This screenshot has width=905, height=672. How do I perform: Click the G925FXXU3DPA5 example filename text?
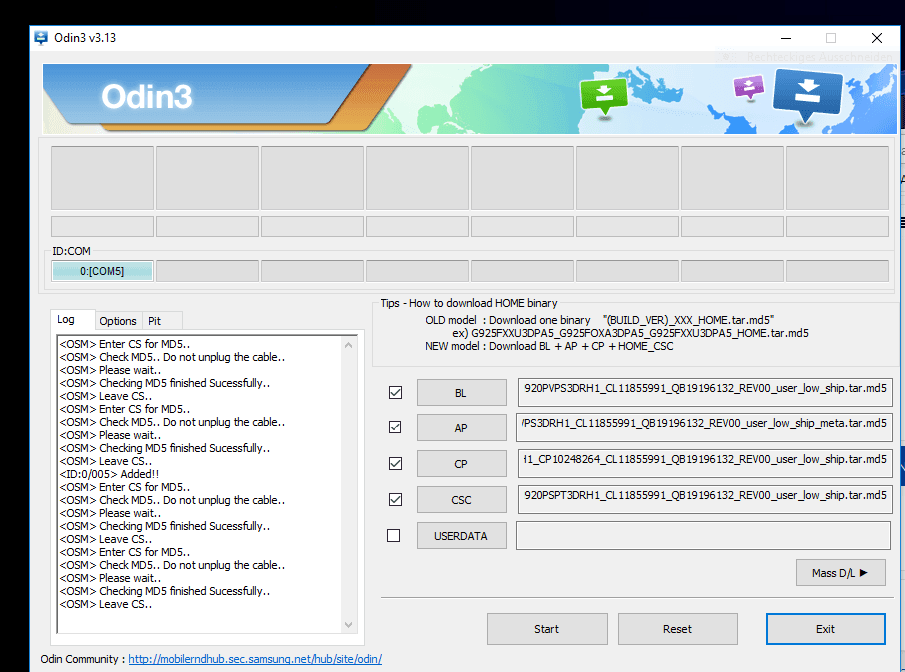(640, 333)
